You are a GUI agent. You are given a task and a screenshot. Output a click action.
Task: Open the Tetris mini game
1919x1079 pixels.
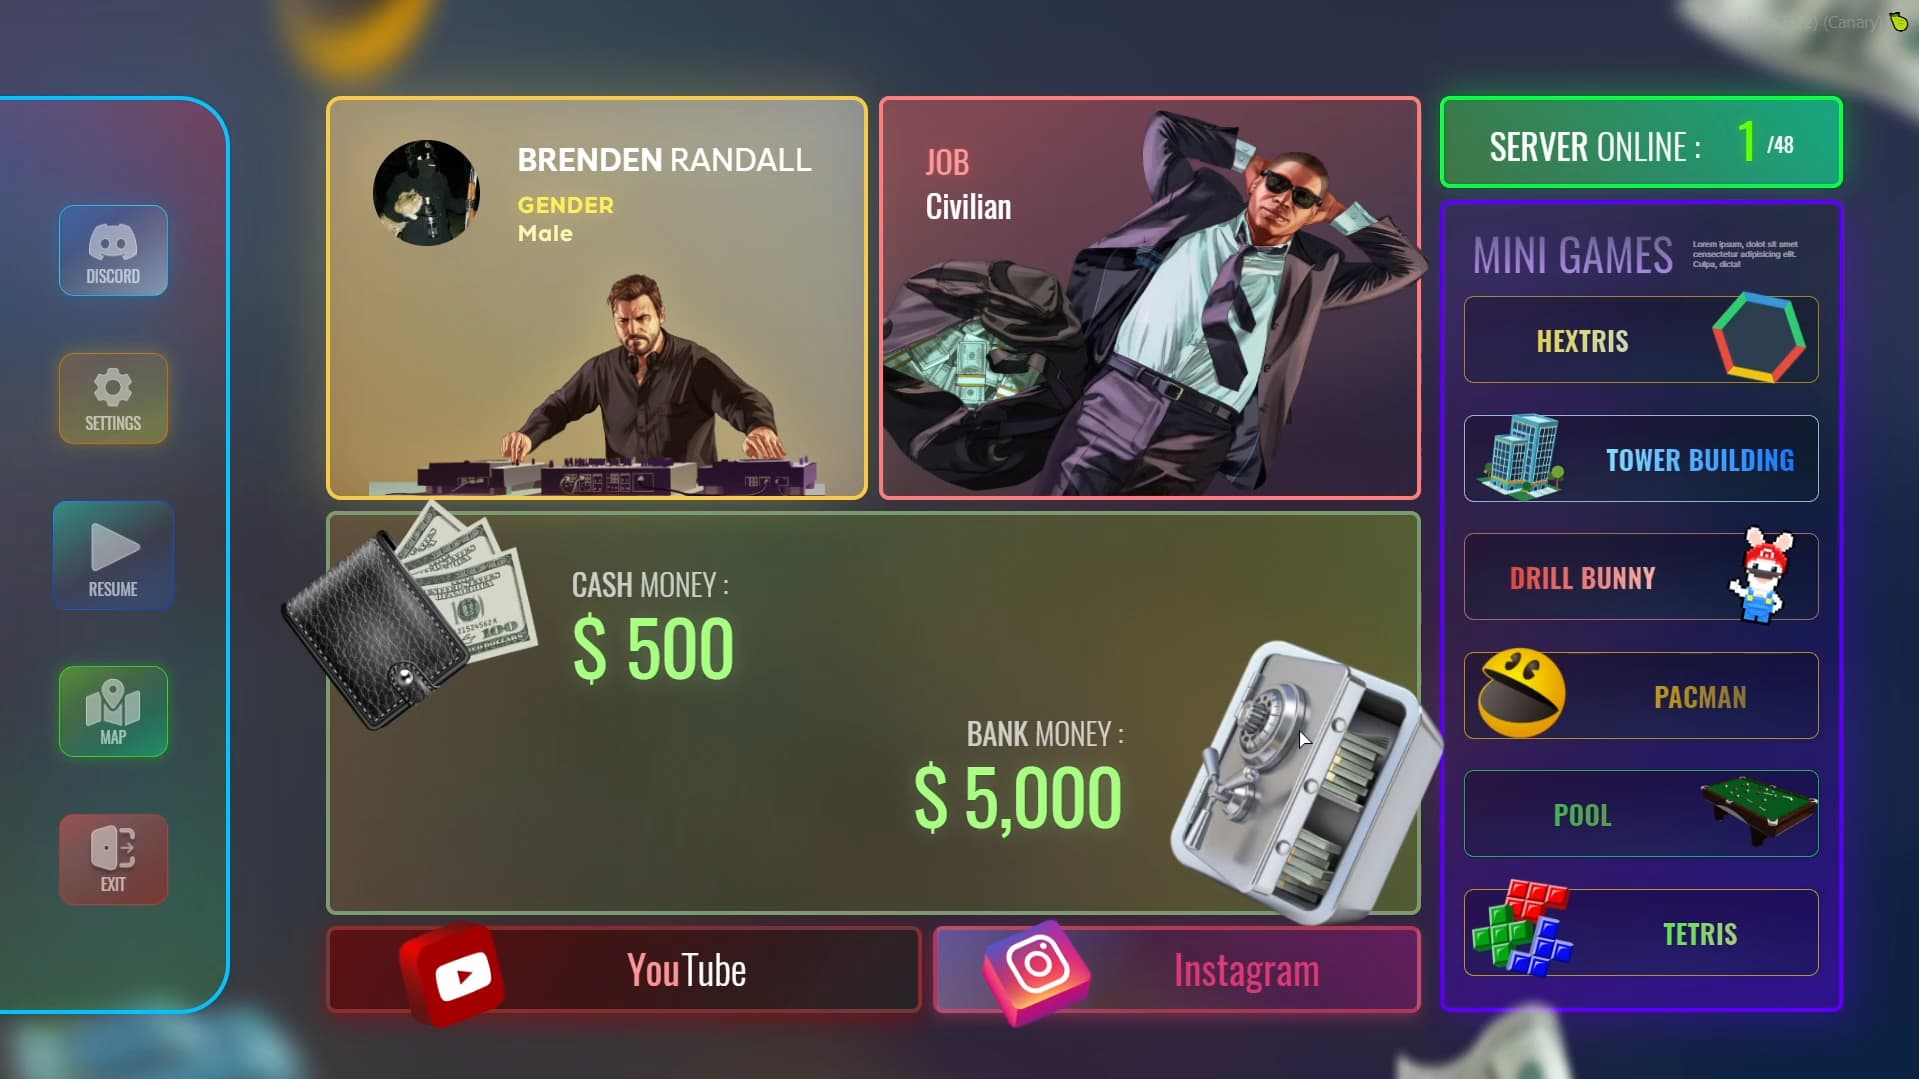1641,933
